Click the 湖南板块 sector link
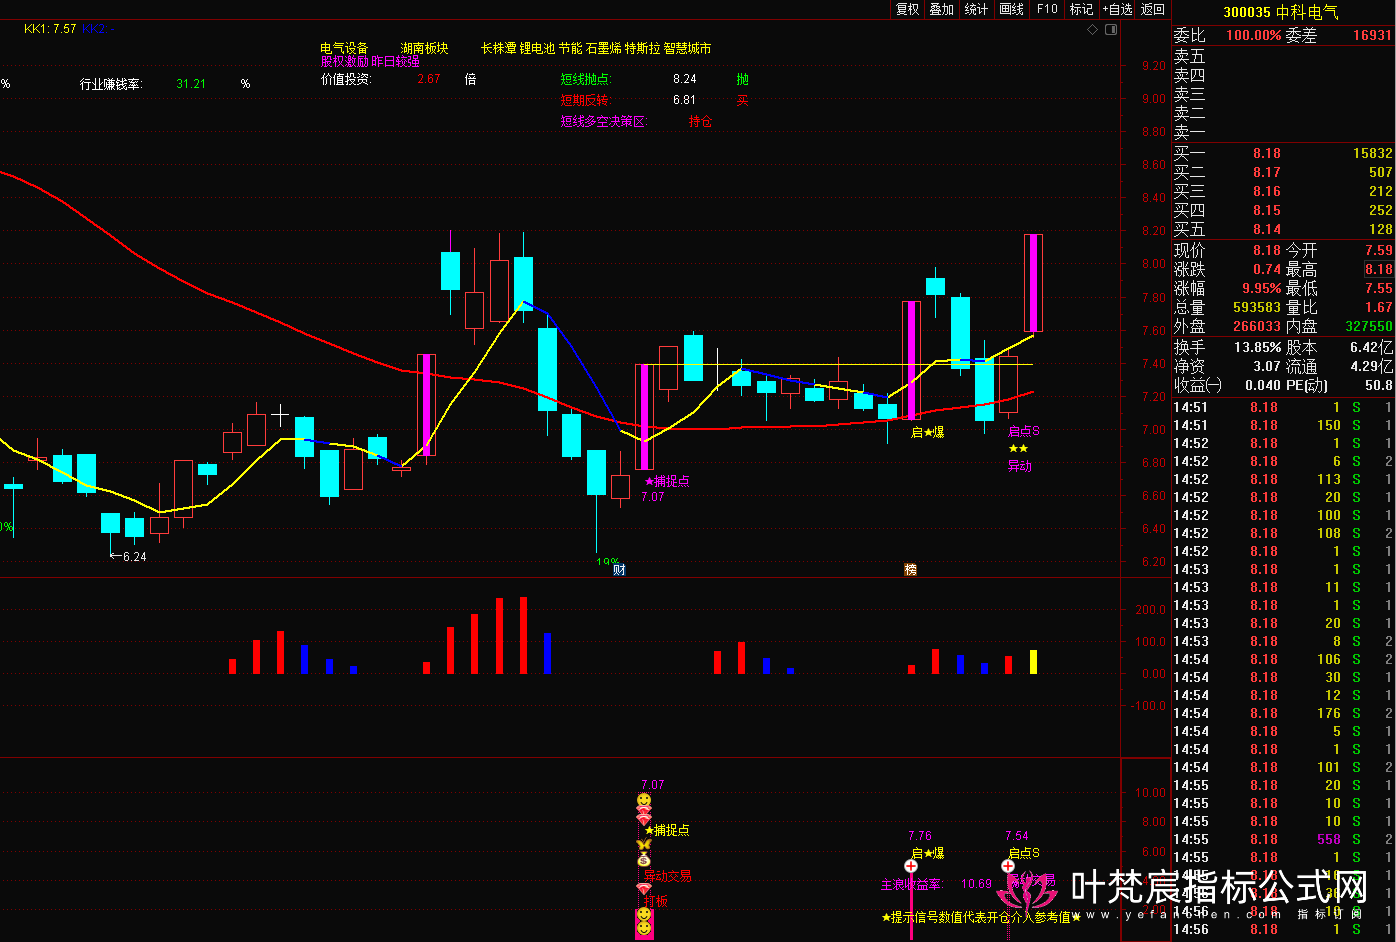Image resolution: width=1396 pixels, height=942 pixels. tap(424, 48)
